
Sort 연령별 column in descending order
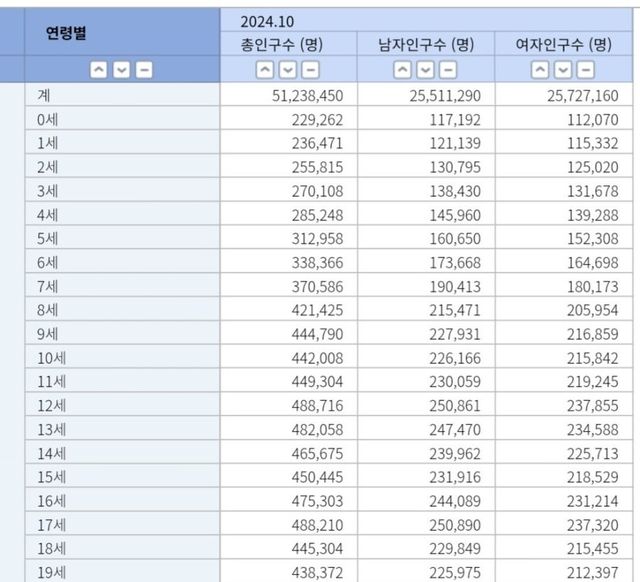(x=121, y=70)
